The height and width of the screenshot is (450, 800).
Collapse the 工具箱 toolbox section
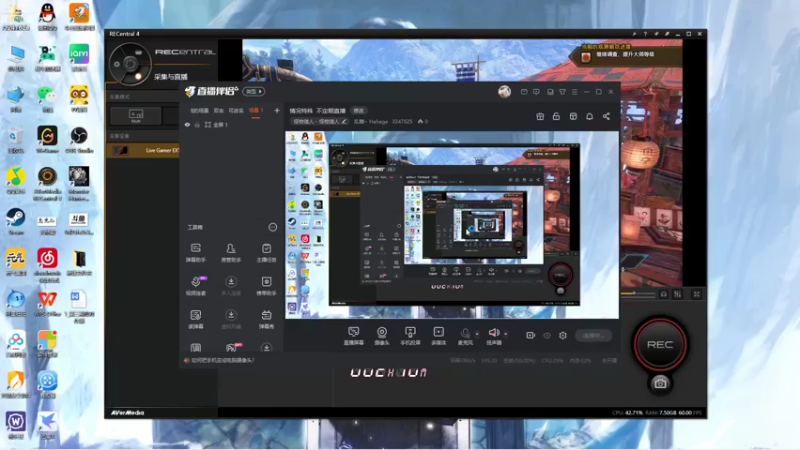tap(273, 227)
